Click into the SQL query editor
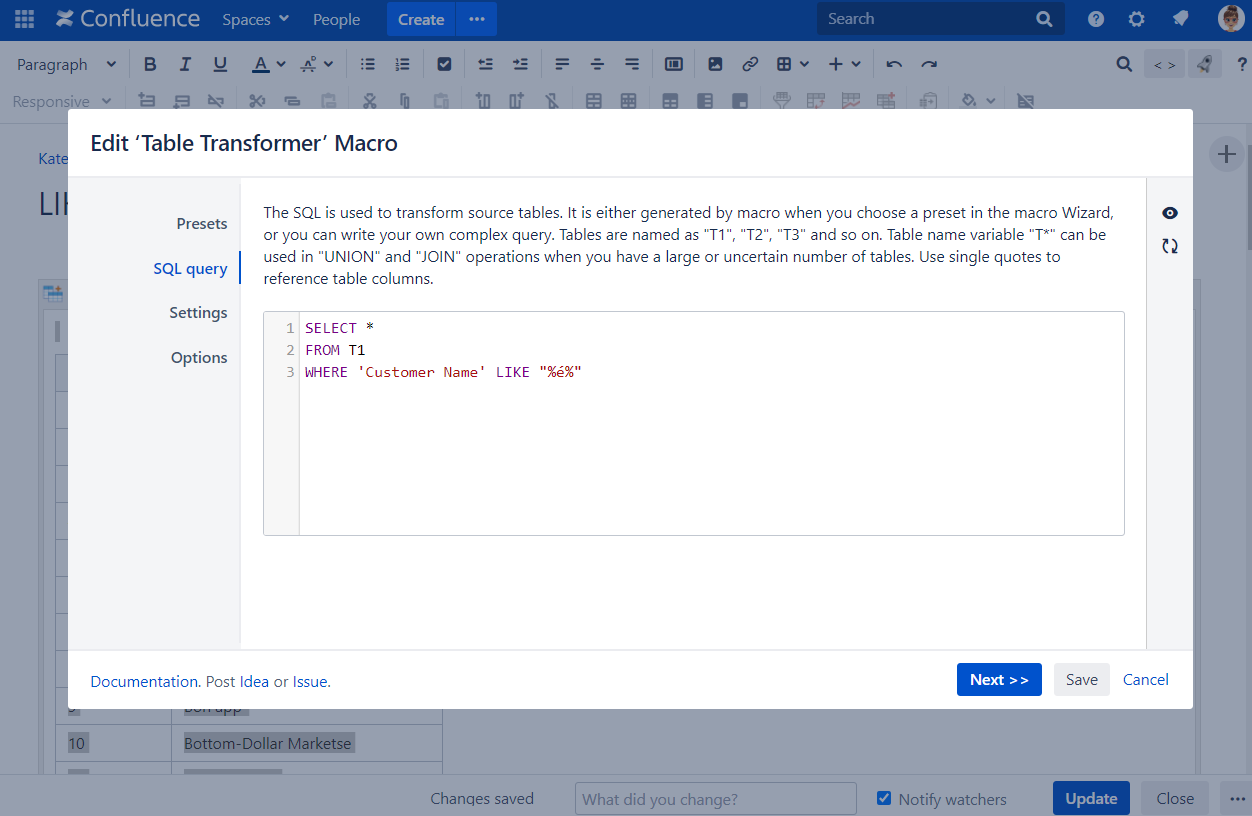 coord(710,450)
